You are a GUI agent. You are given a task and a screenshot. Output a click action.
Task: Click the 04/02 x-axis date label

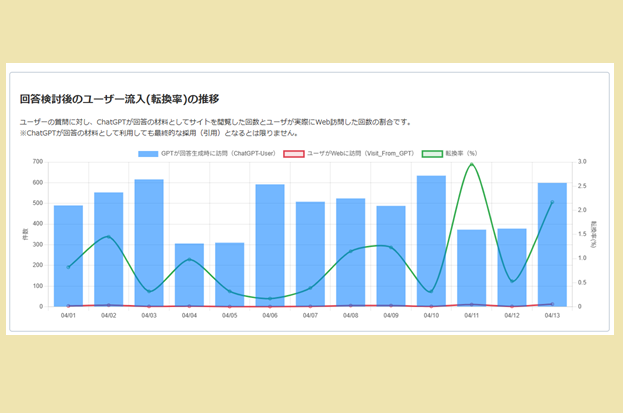point(108,316)
